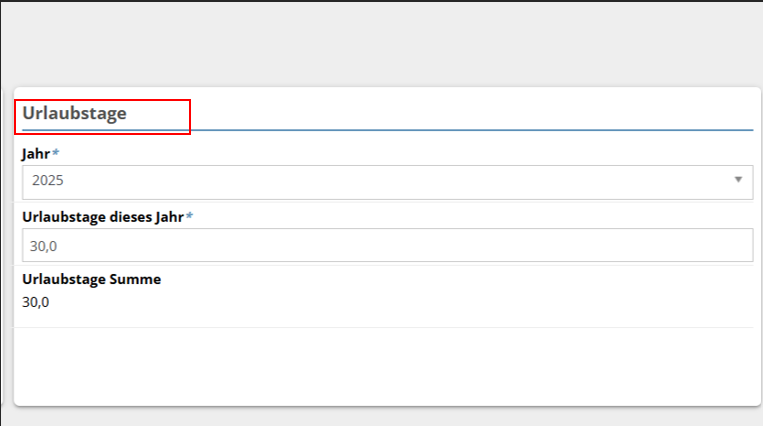
Task: Click the thin separator line below Summe value
Action: click(x=380, y=327)
